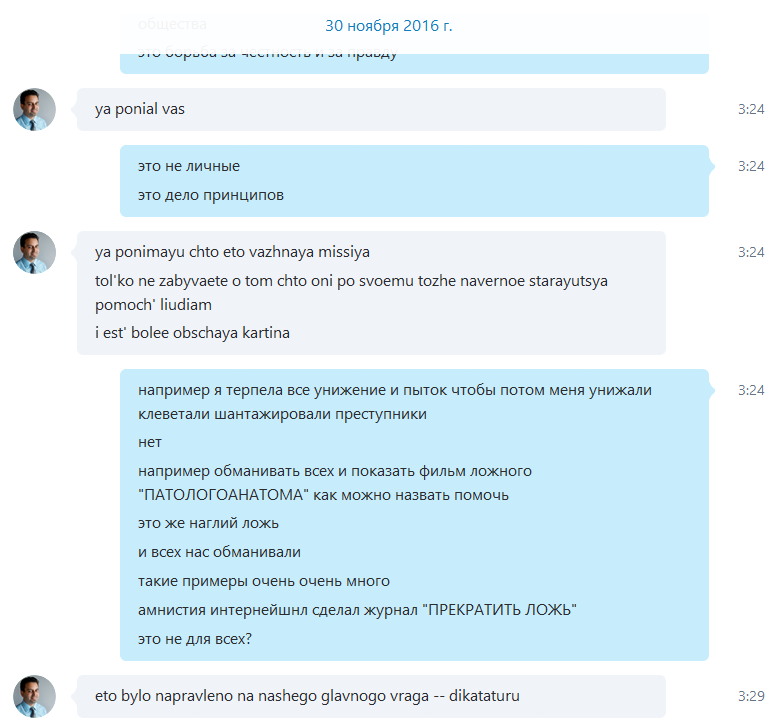Select the message 'ya ponial vas'
This screenshot has width=772, height=727.
(140, 109)
